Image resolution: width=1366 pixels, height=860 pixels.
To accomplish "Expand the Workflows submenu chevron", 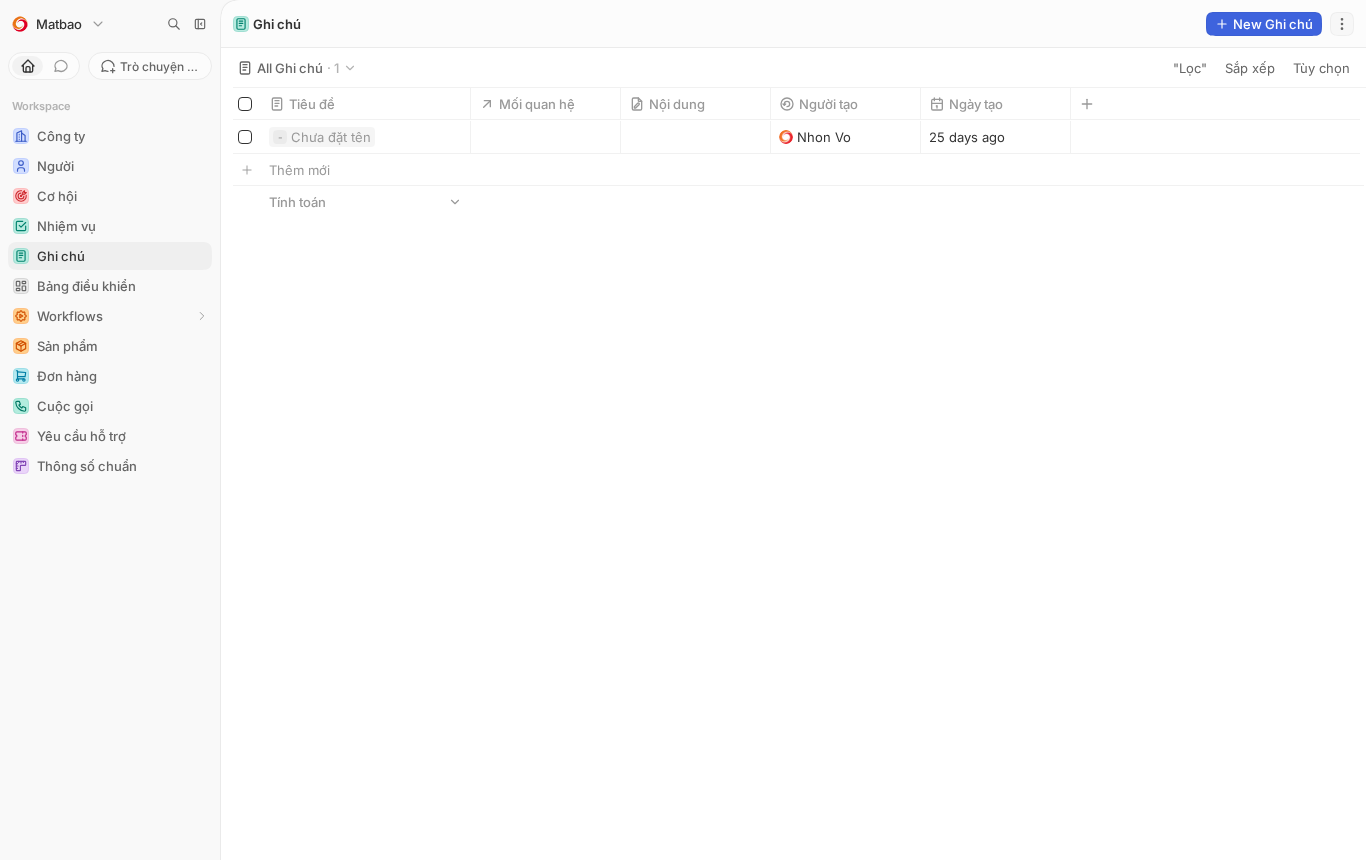I will point(202,316).
